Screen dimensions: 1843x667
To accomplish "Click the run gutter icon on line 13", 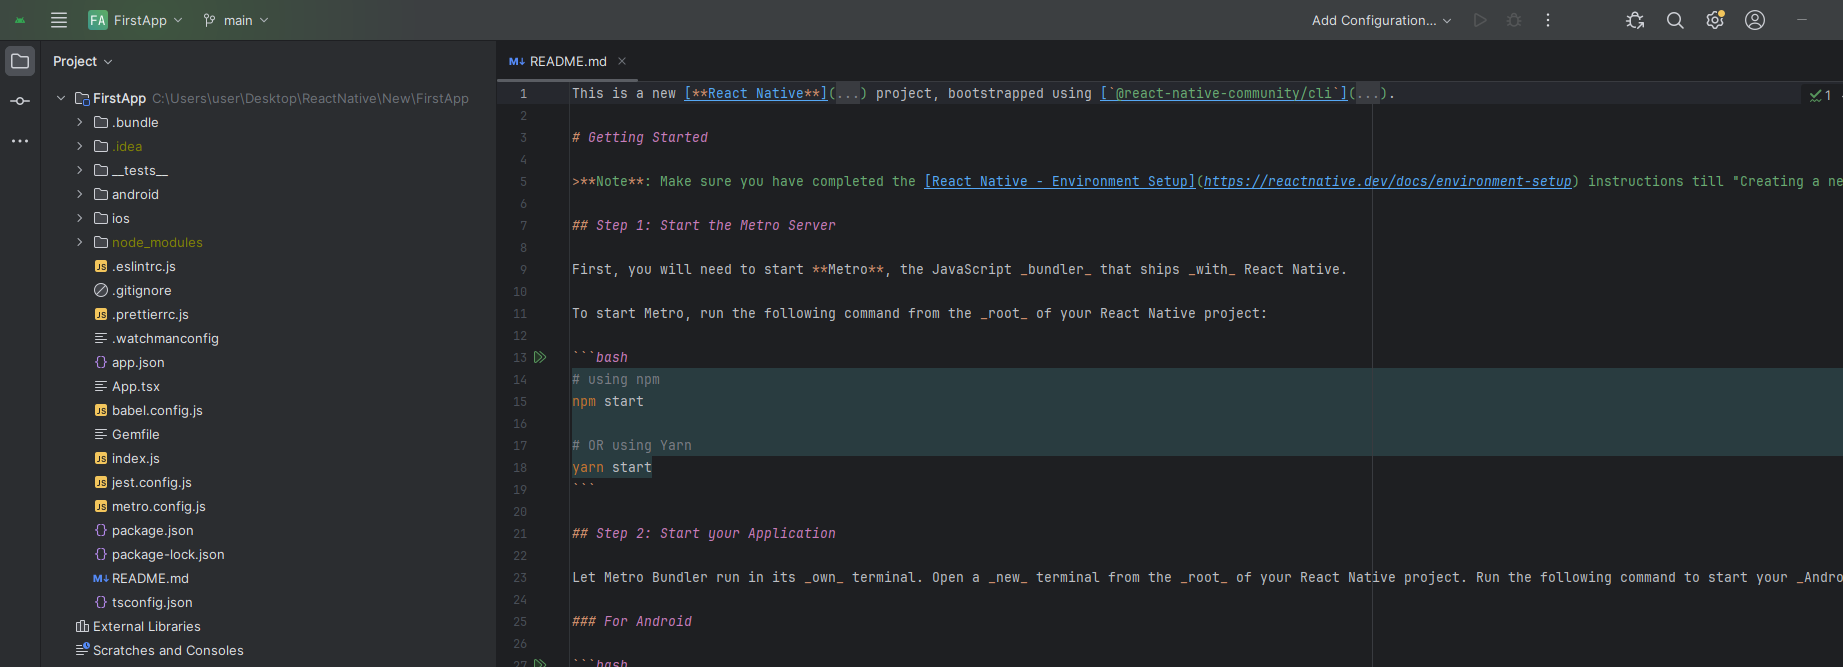I will pos(540,357).
